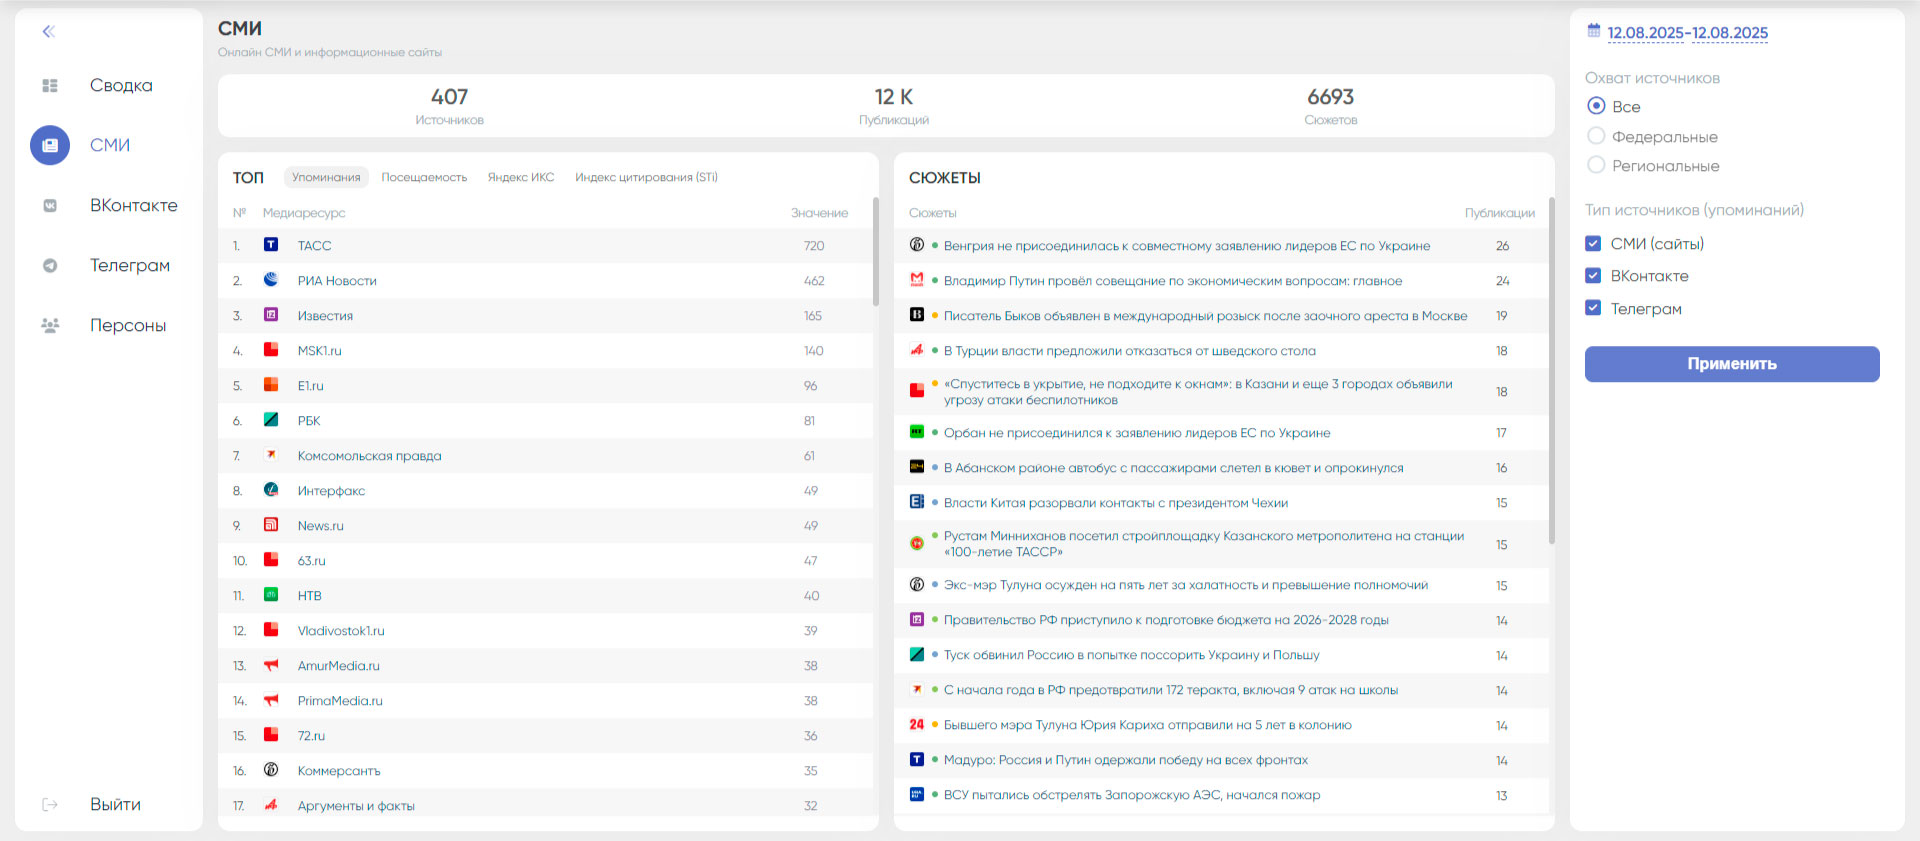Screen dimensions: 1920x841
Task: Open the date range picker 12.08.2025-12.08.2025
Action: click(x=1687, y=33)
